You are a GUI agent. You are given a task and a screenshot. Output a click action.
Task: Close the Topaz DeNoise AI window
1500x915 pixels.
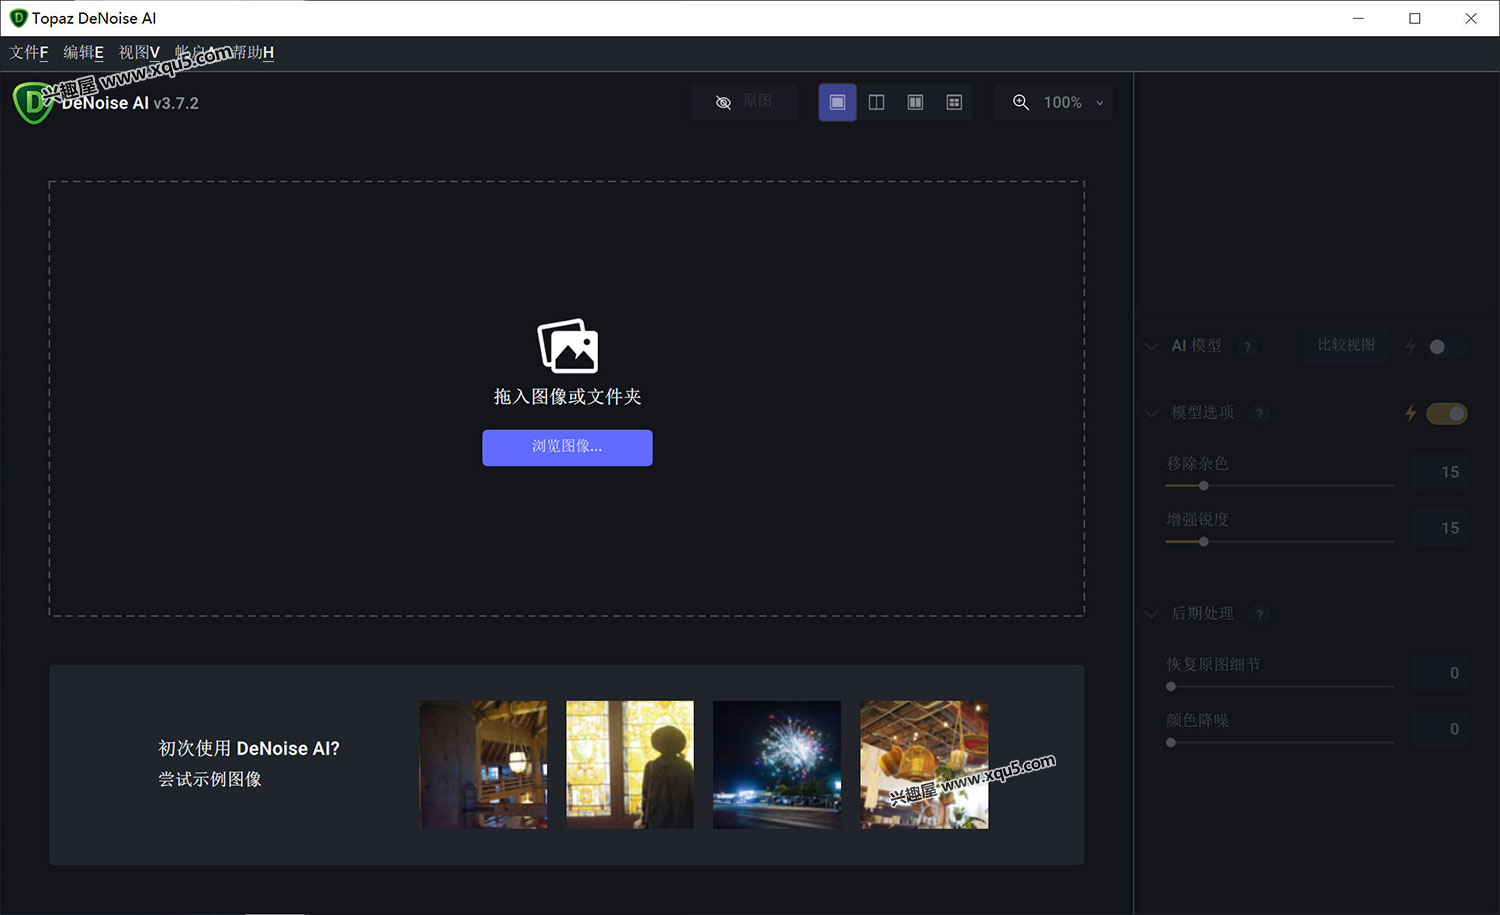coord(1470,18)
